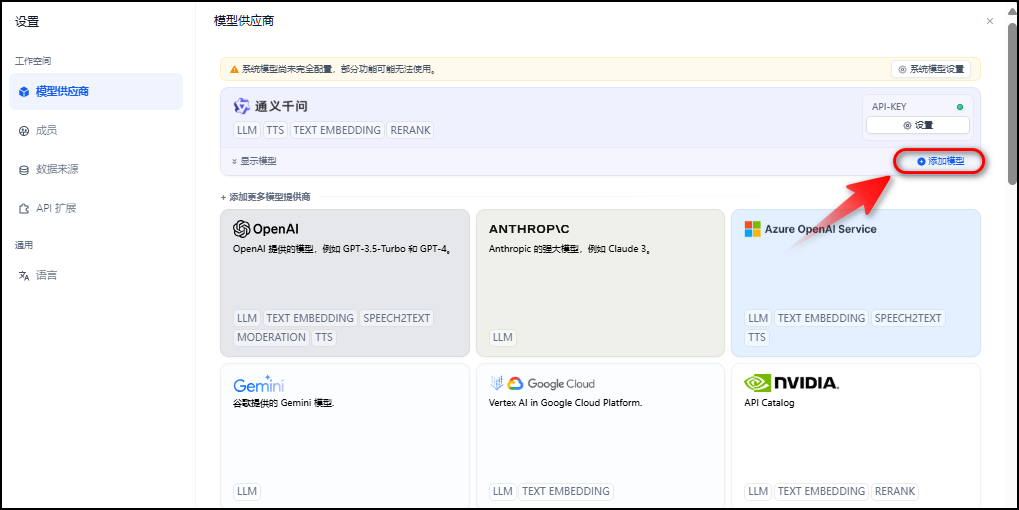Select the Anthropic provider card
This screenshot has width=1019, height=510.
click(600, 283)
